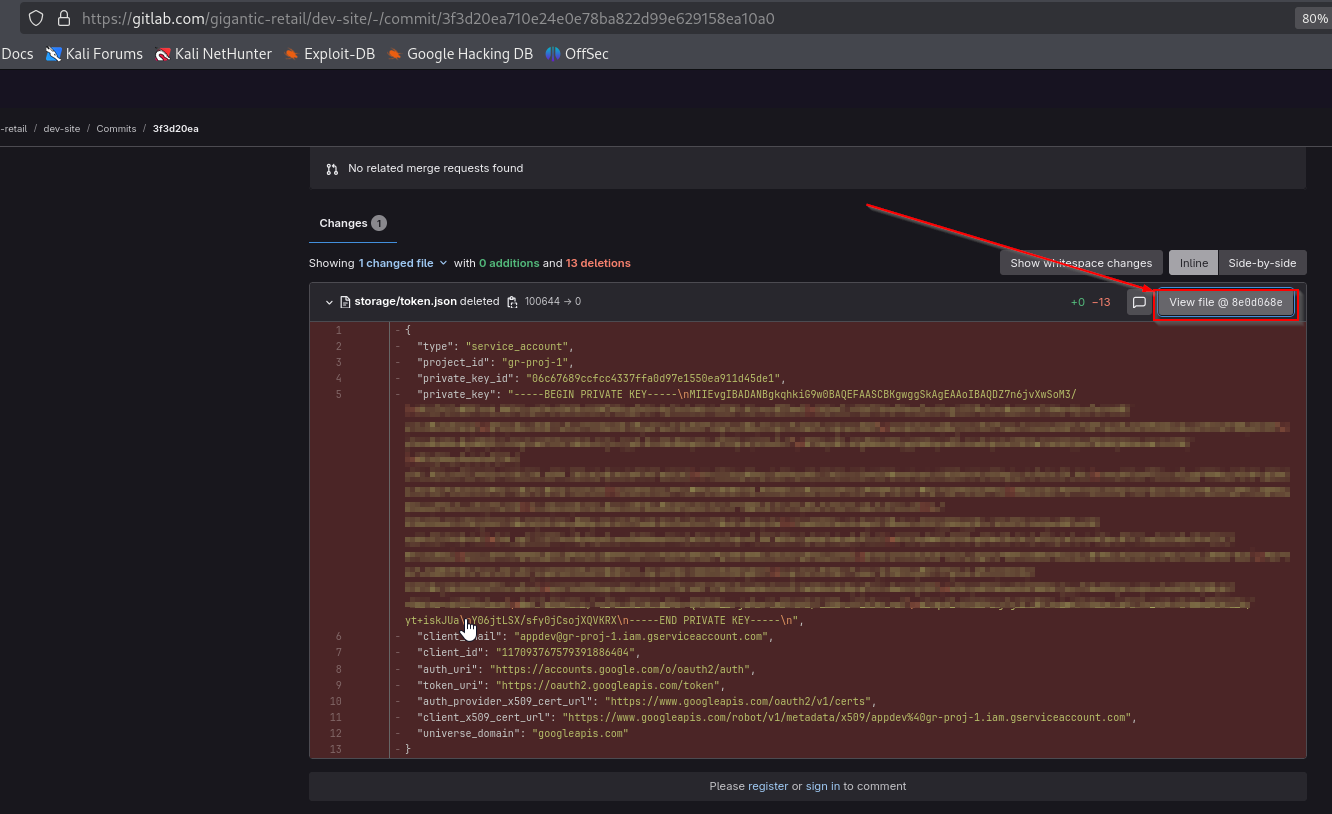Image resolution: width=1332 pixels, height=814 pixels.
Task: Click the tracking protection shield icon
Action: [36, 18]
